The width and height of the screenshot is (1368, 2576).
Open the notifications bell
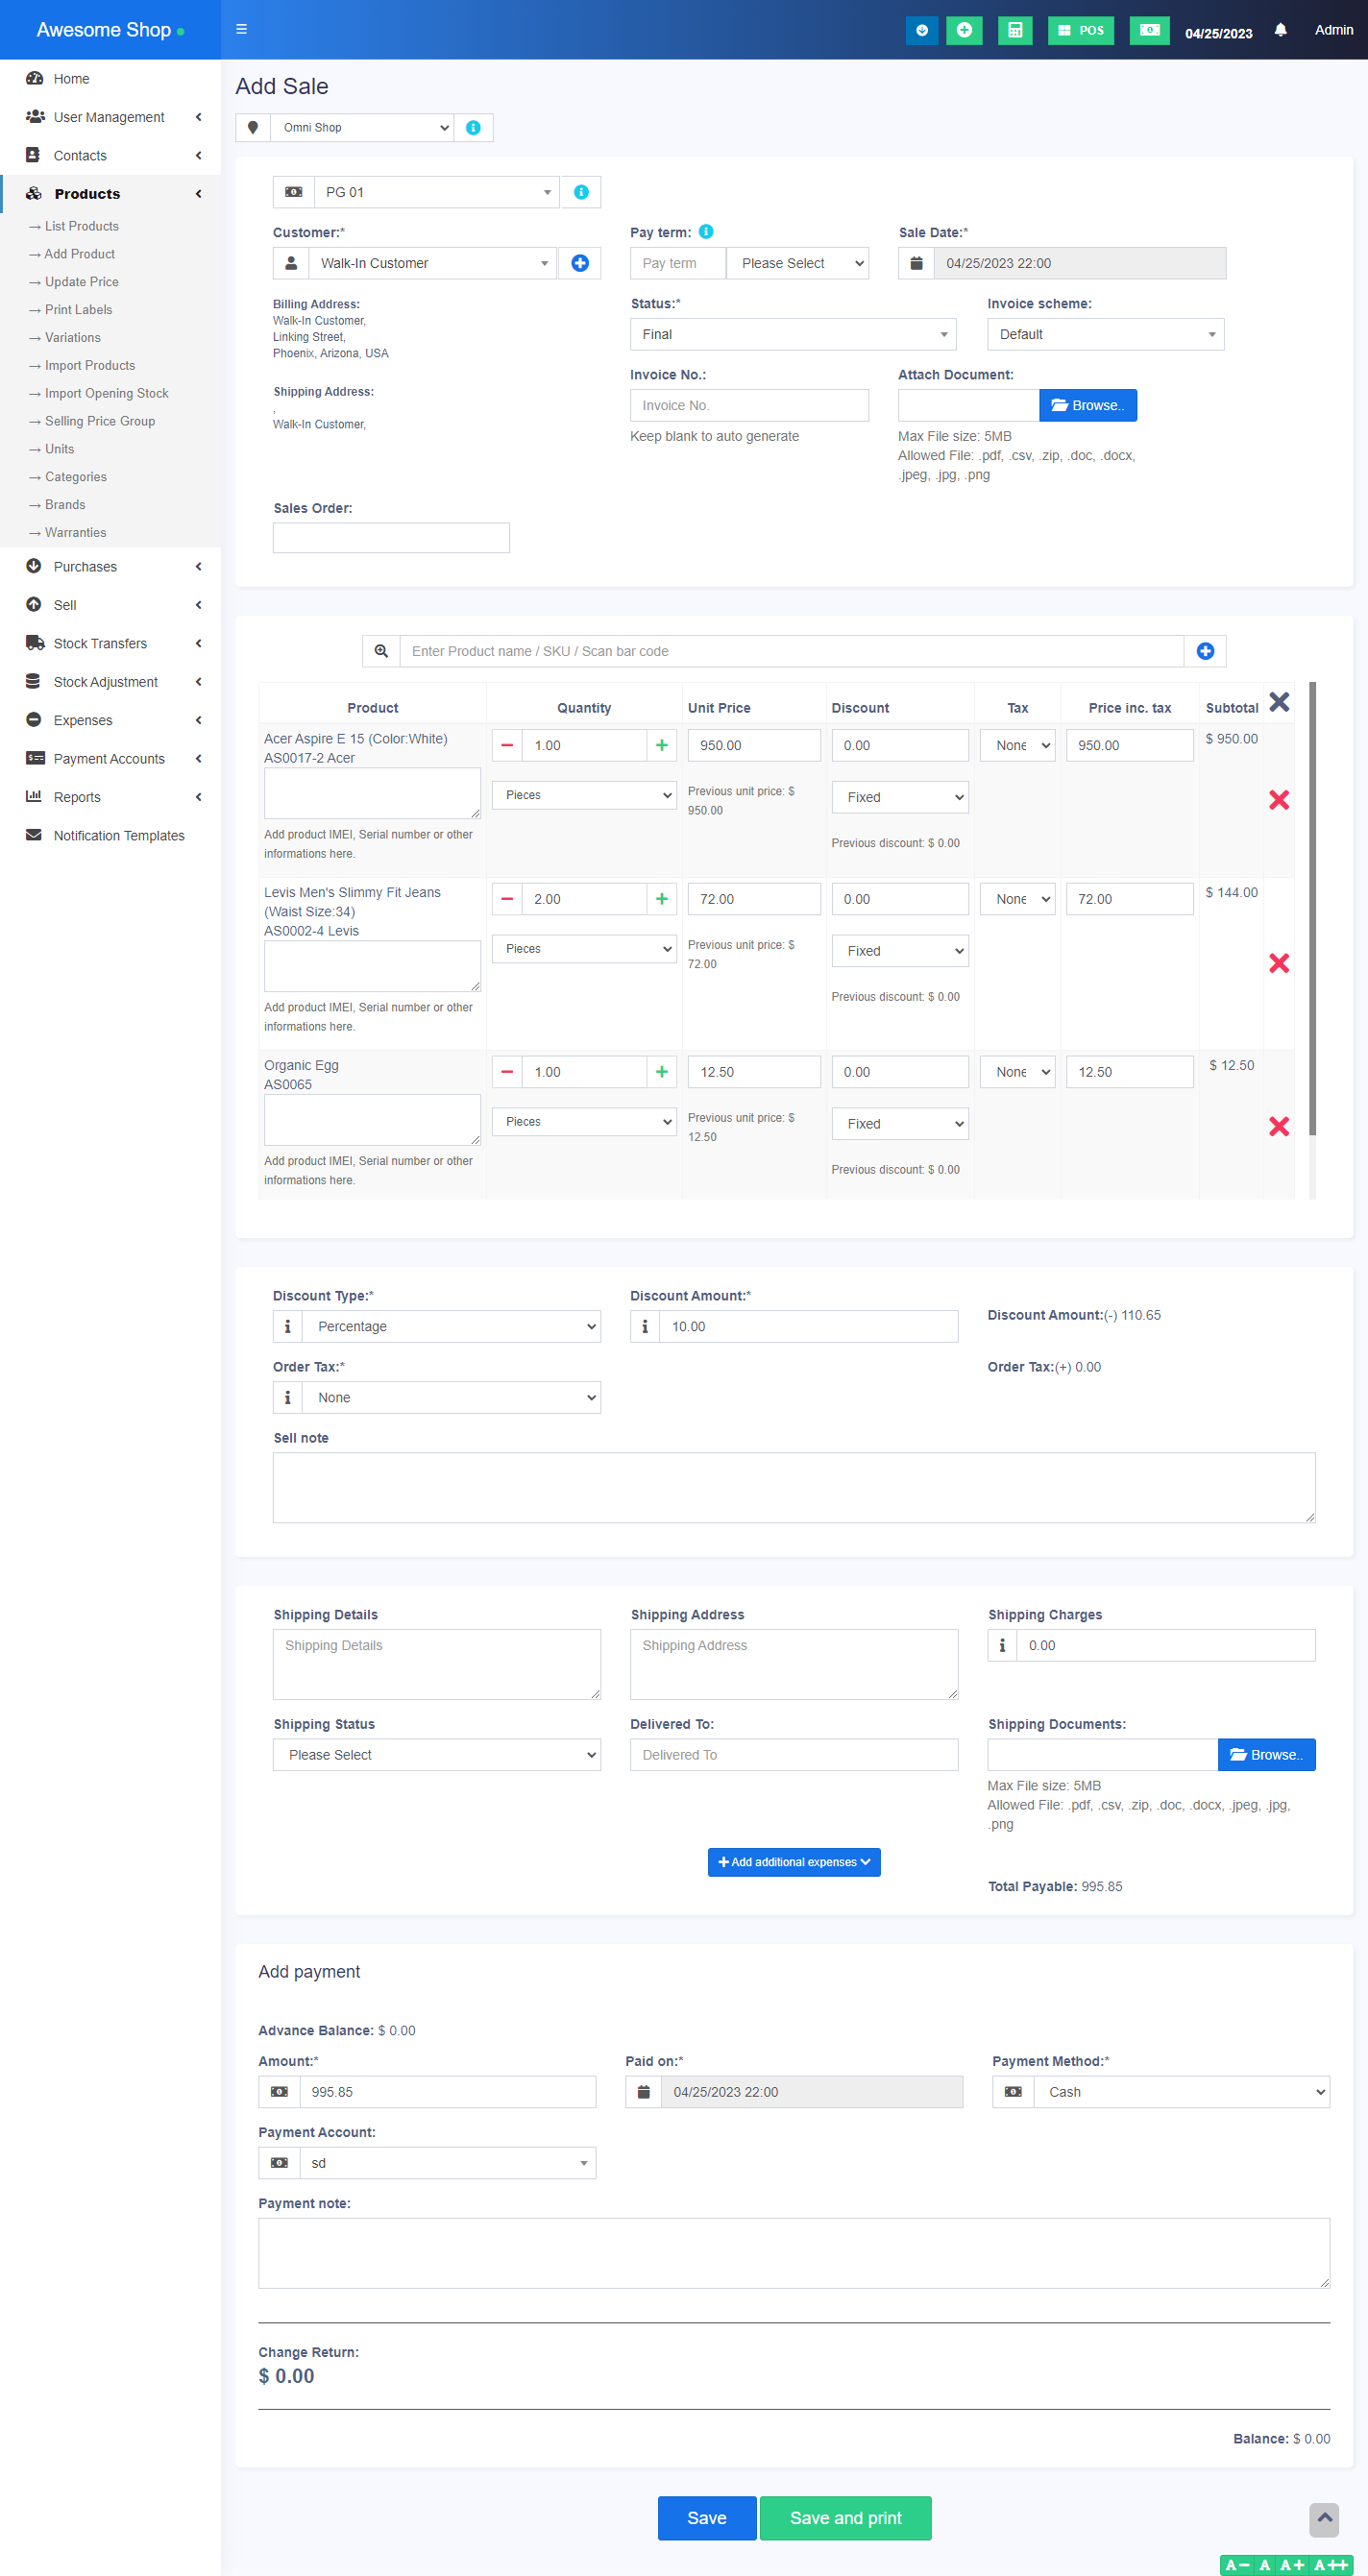point(1280,30)
